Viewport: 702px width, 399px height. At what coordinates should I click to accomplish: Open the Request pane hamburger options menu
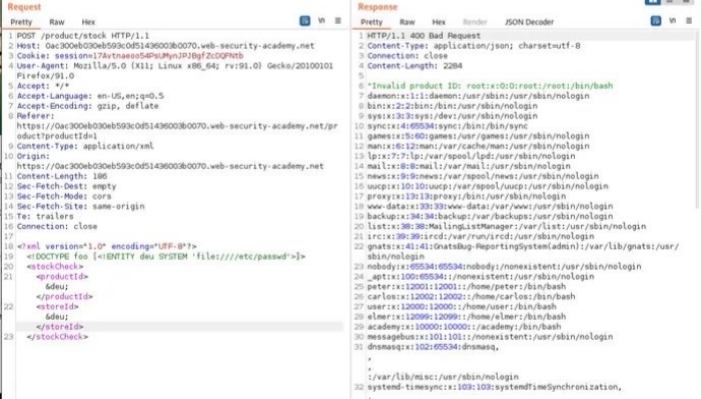pos(338,21)
